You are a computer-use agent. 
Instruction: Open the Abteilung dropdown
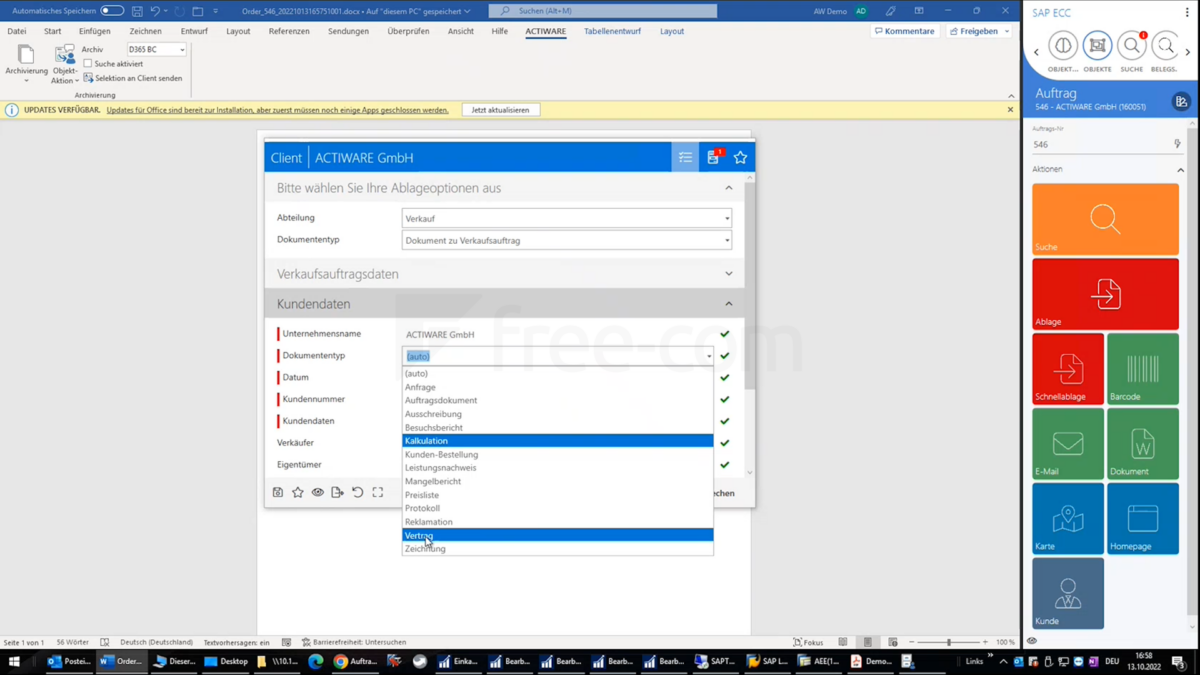coord(726,218)
